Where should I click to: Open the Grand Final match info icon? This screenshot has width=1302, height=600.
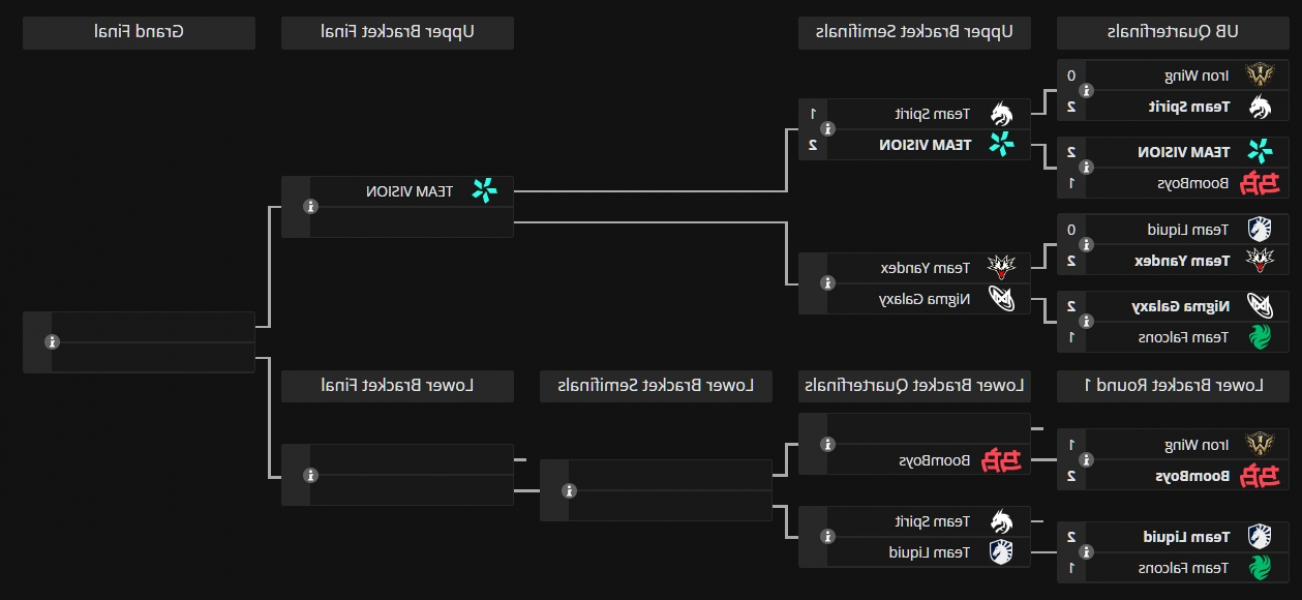click(x=52, y=342)
